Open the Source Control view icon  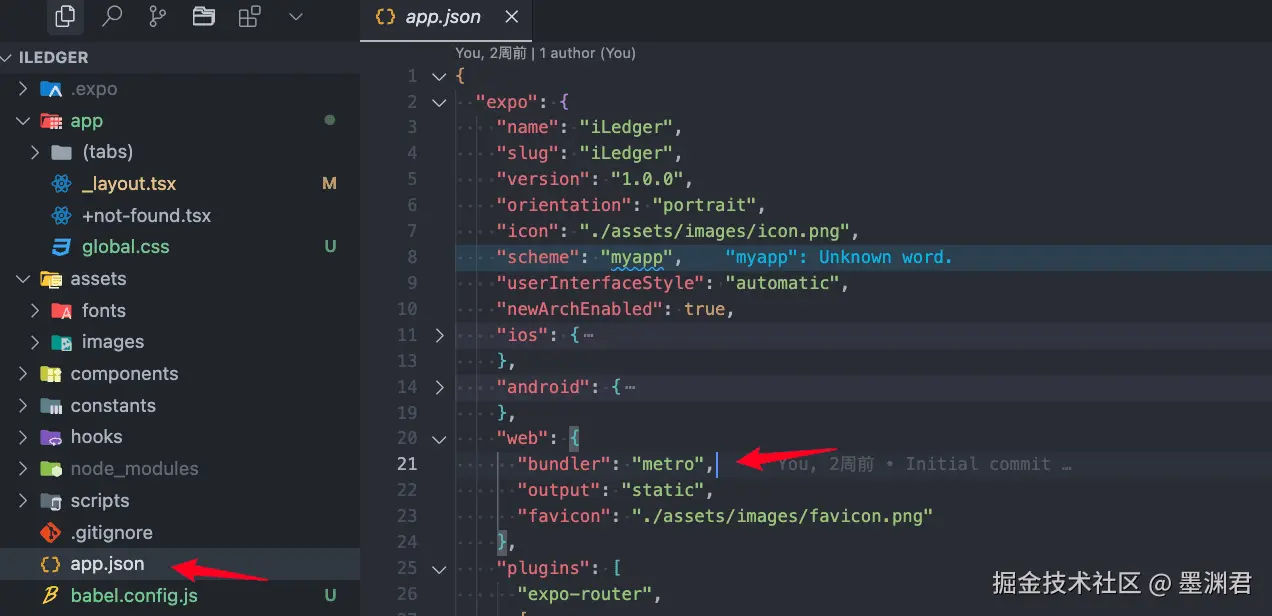[158, 17]
